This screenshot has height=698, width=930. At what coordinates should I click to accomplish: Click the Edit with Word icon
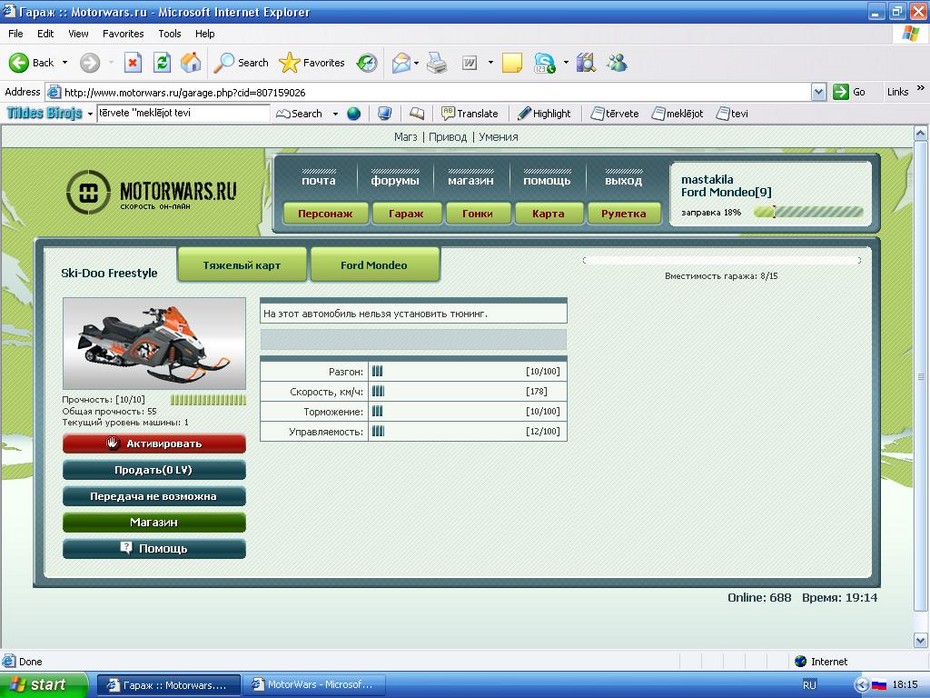(x=469, y=62)
